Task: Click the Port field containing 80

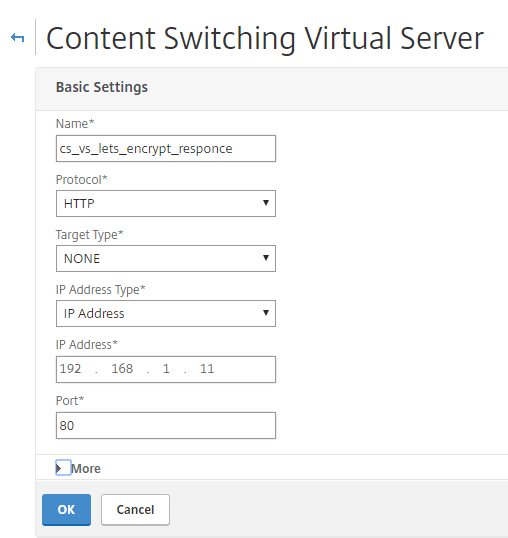Action: 166,425
